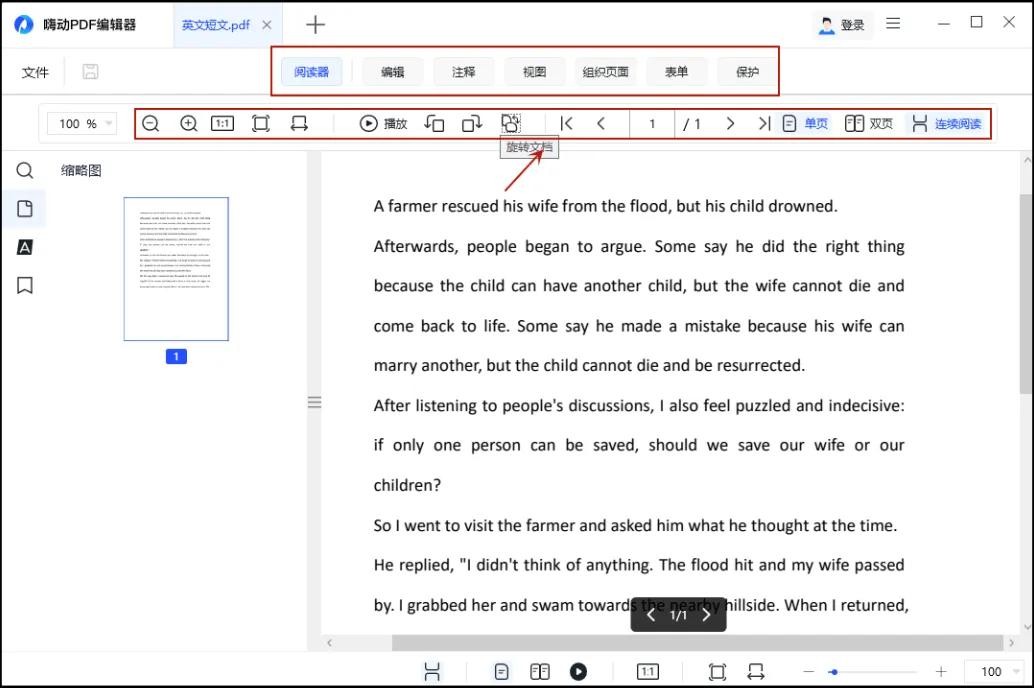Click the rotate document icon
This screenshot has width=1034, height=688.
click(x=511, y=123)
